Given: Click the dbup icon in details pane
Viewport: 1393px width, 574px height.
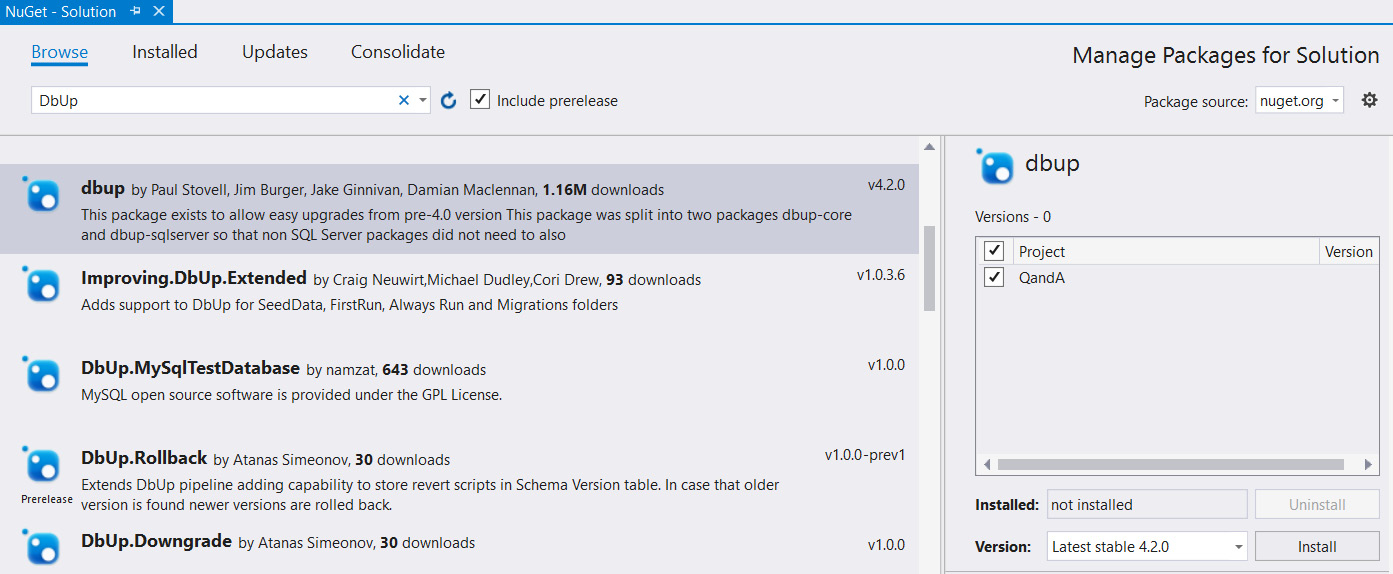Looking at the screenshot, I should click(995, 166).
